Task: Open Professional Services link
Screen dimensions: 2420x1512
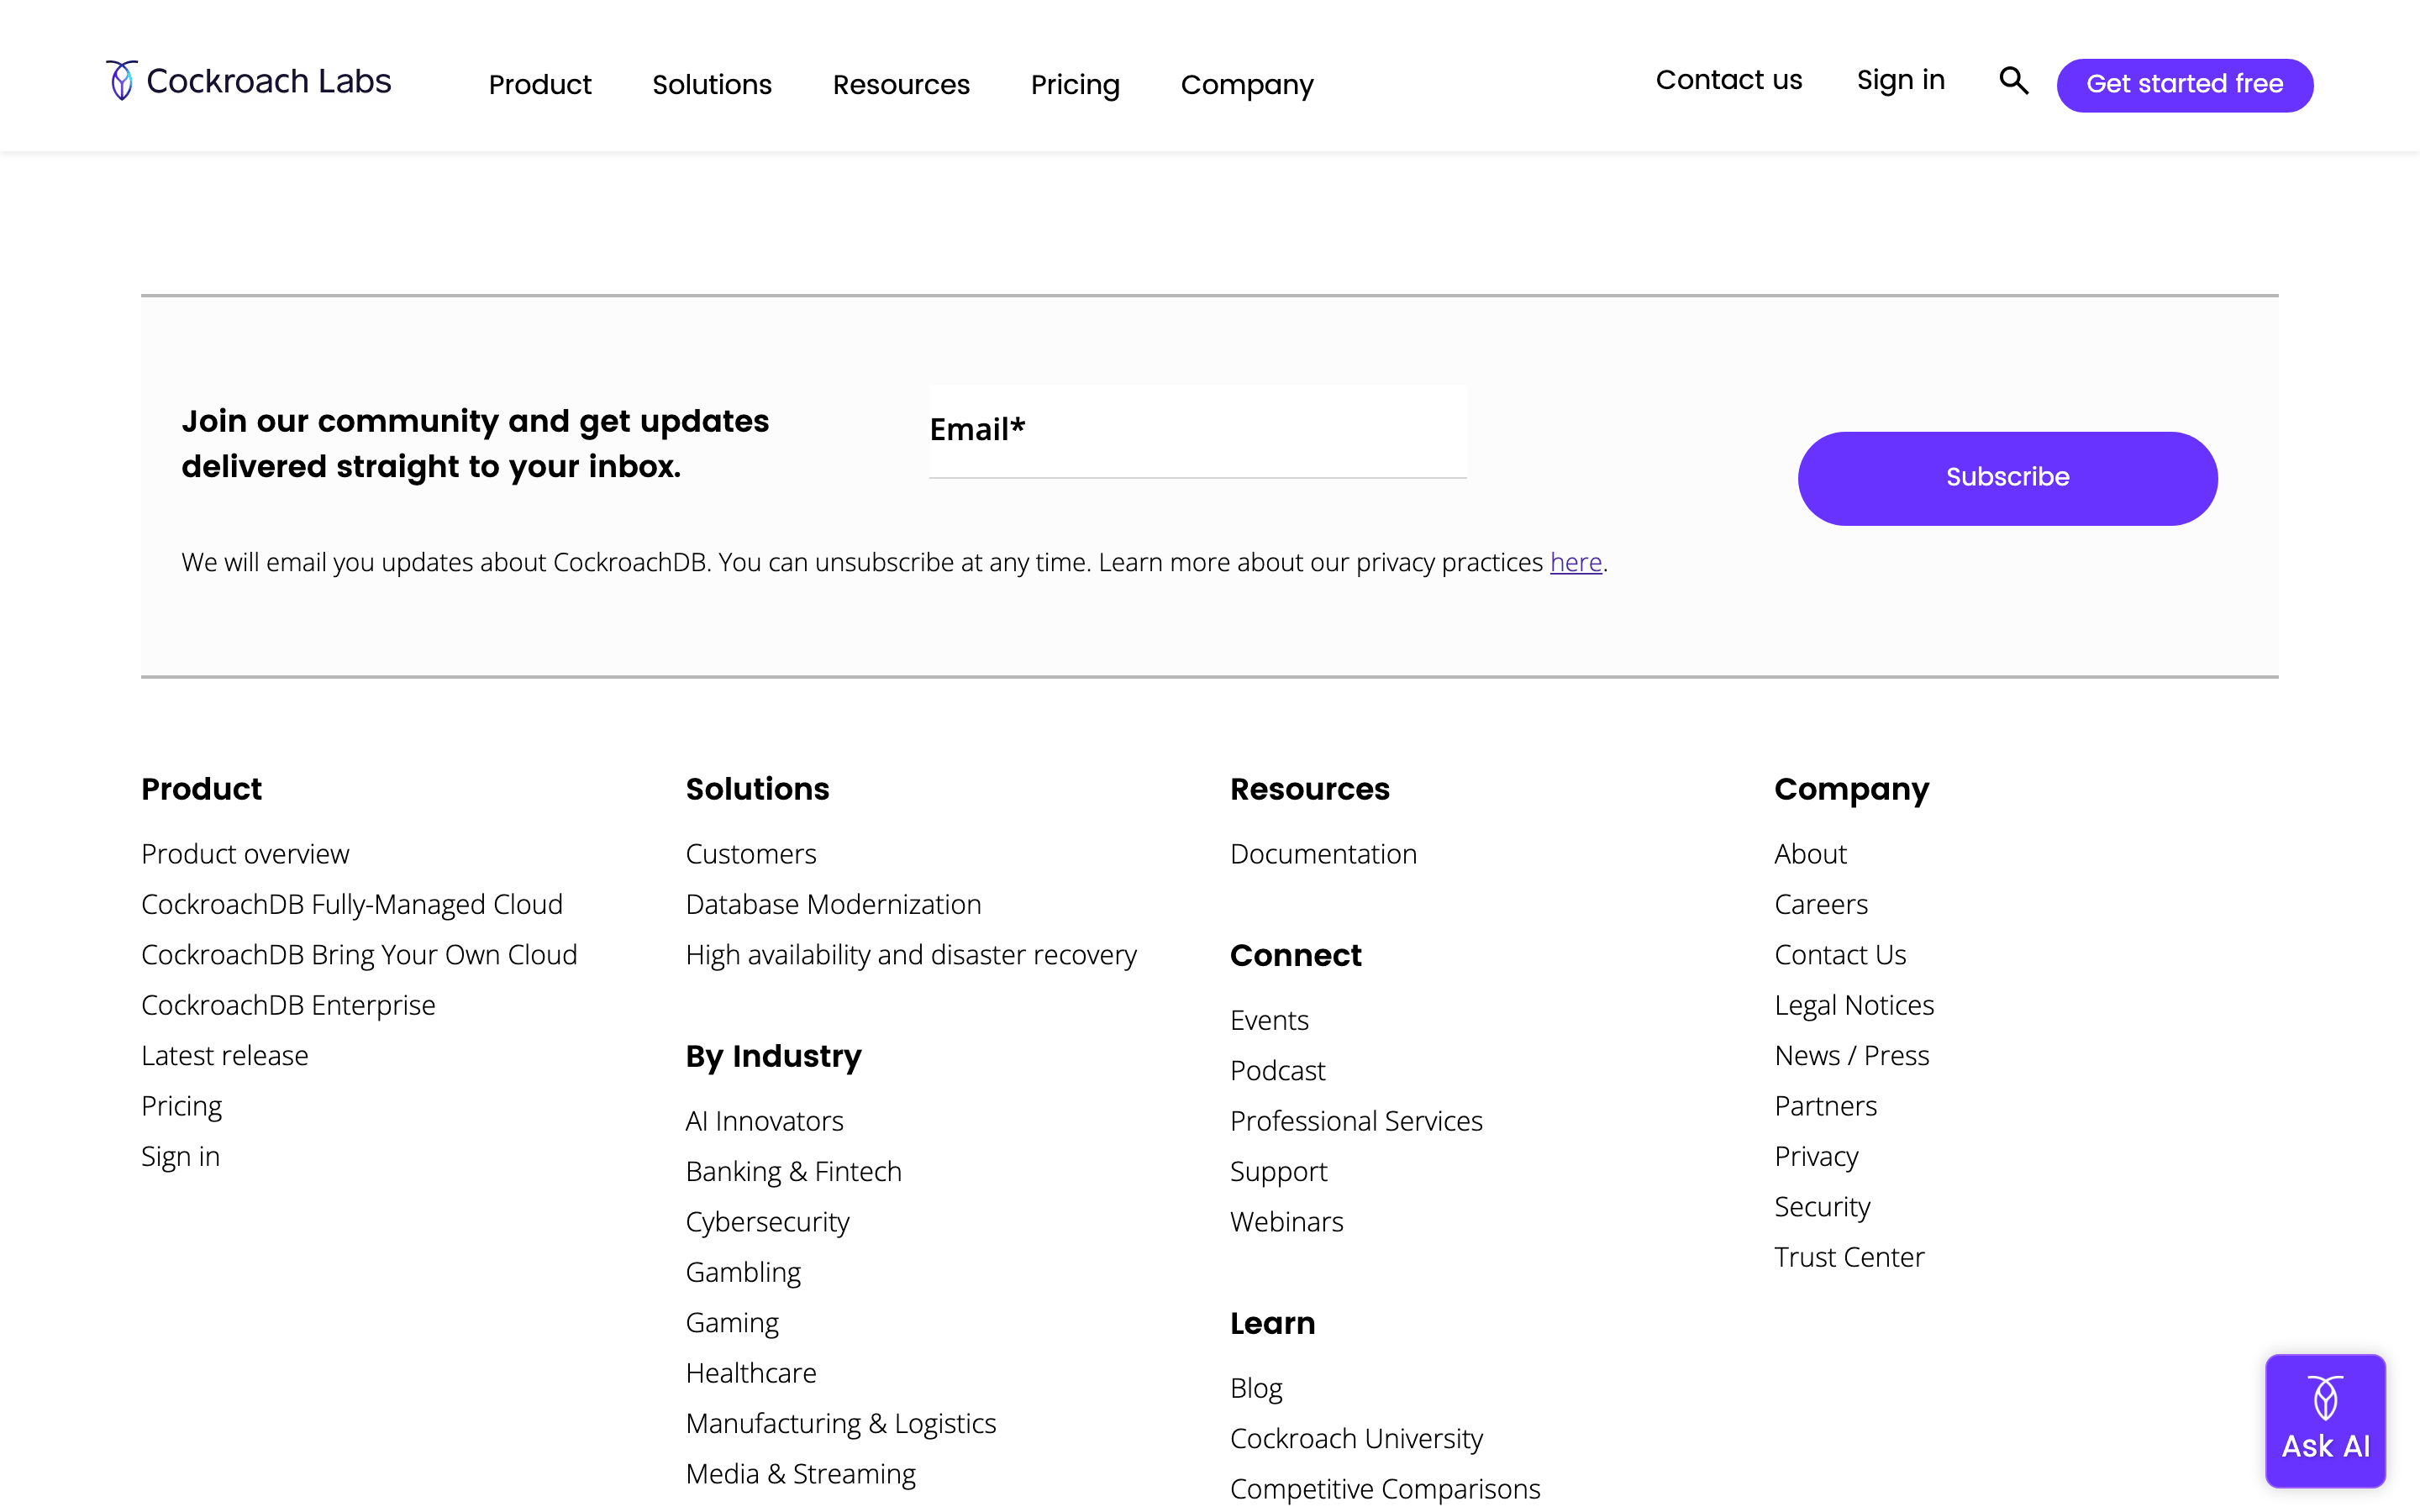Action: [1356, 1121]
